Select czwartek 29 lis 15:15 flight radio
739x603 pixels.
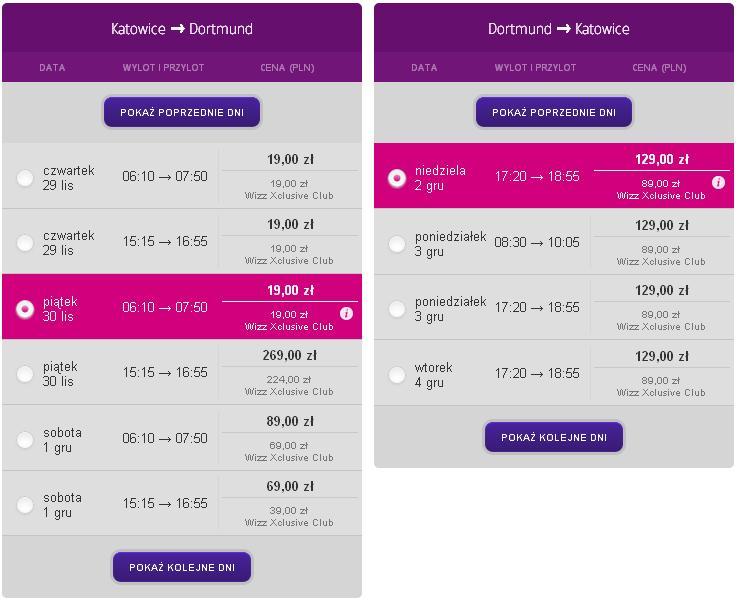[25, 243]
